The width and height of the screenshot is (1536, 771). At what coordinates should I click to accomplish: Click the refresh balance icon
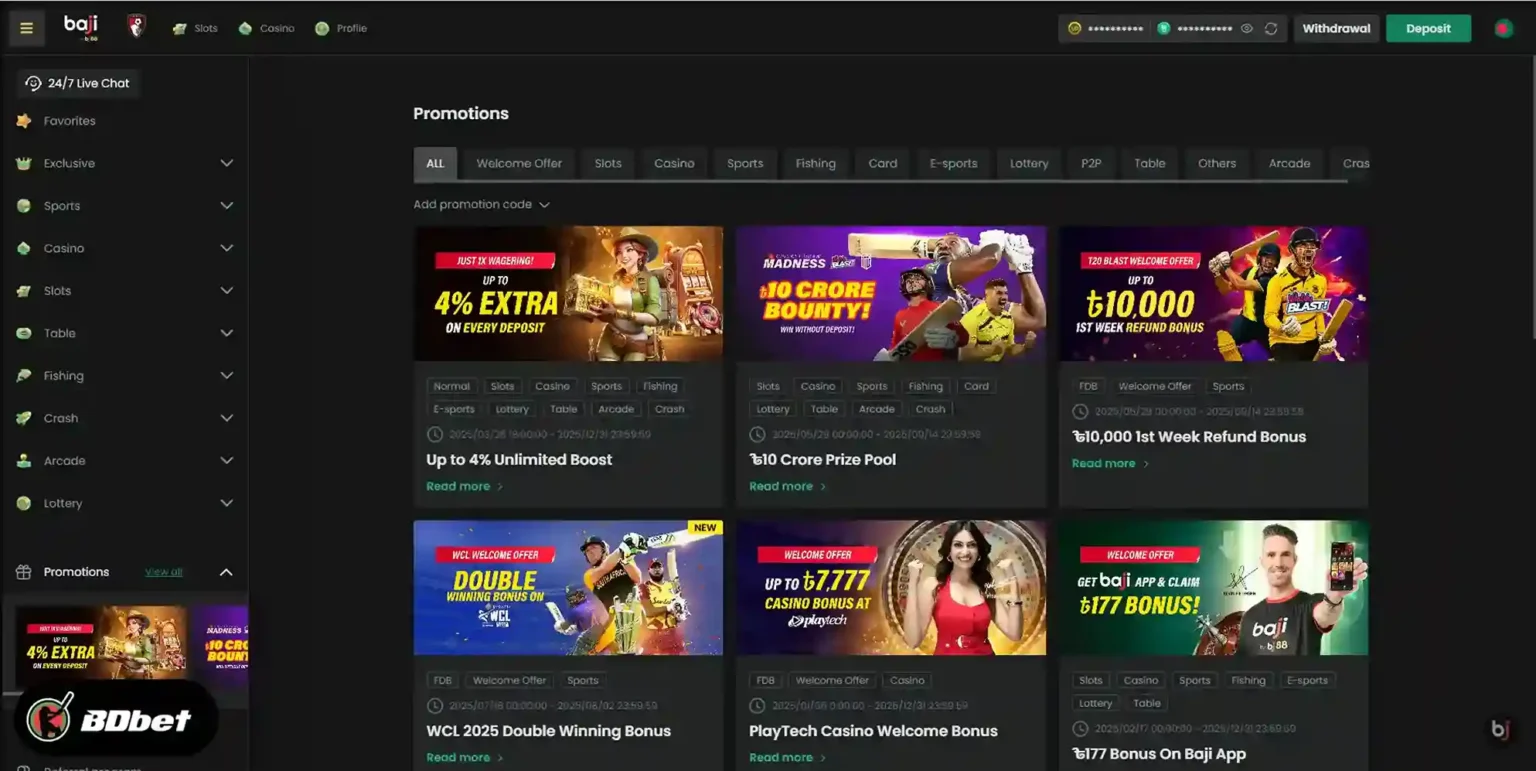click(1271, 29)
